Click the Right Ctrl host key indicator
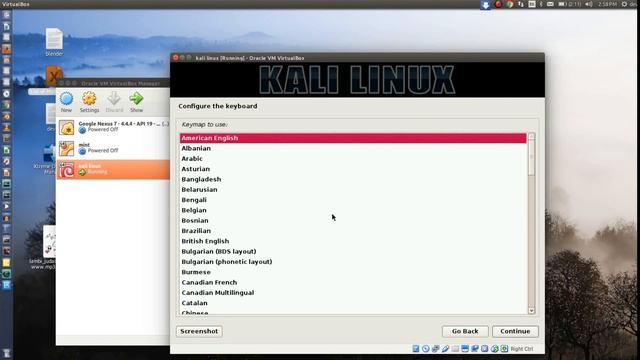 tap(522, 349)
